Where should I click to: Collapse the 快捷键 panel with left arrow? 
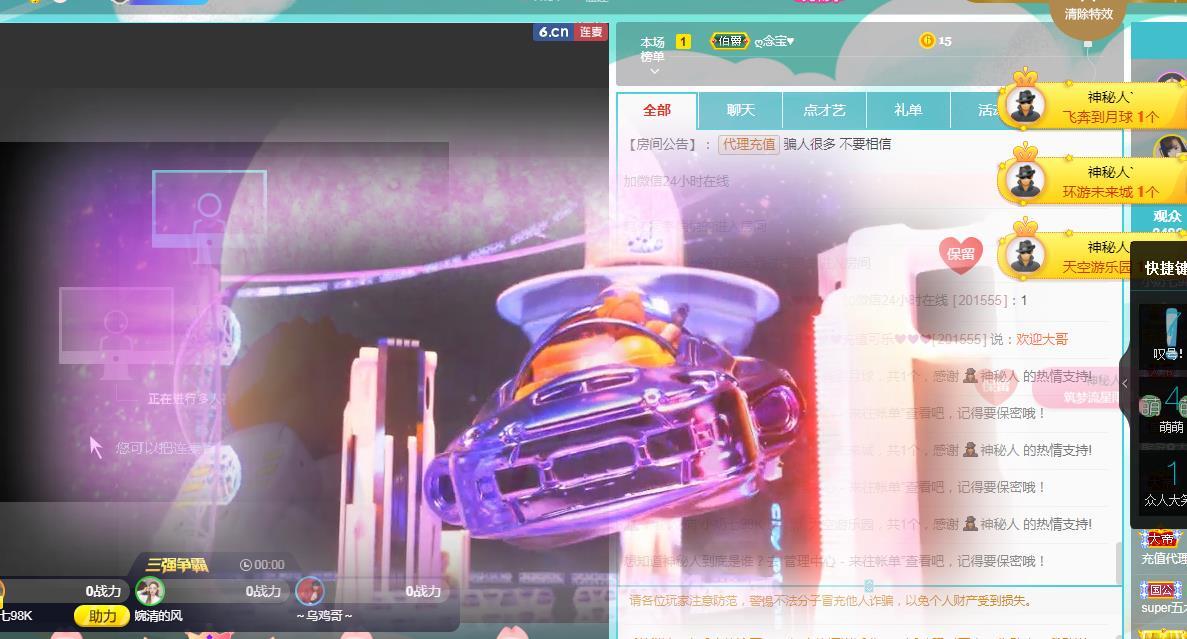1124,384
